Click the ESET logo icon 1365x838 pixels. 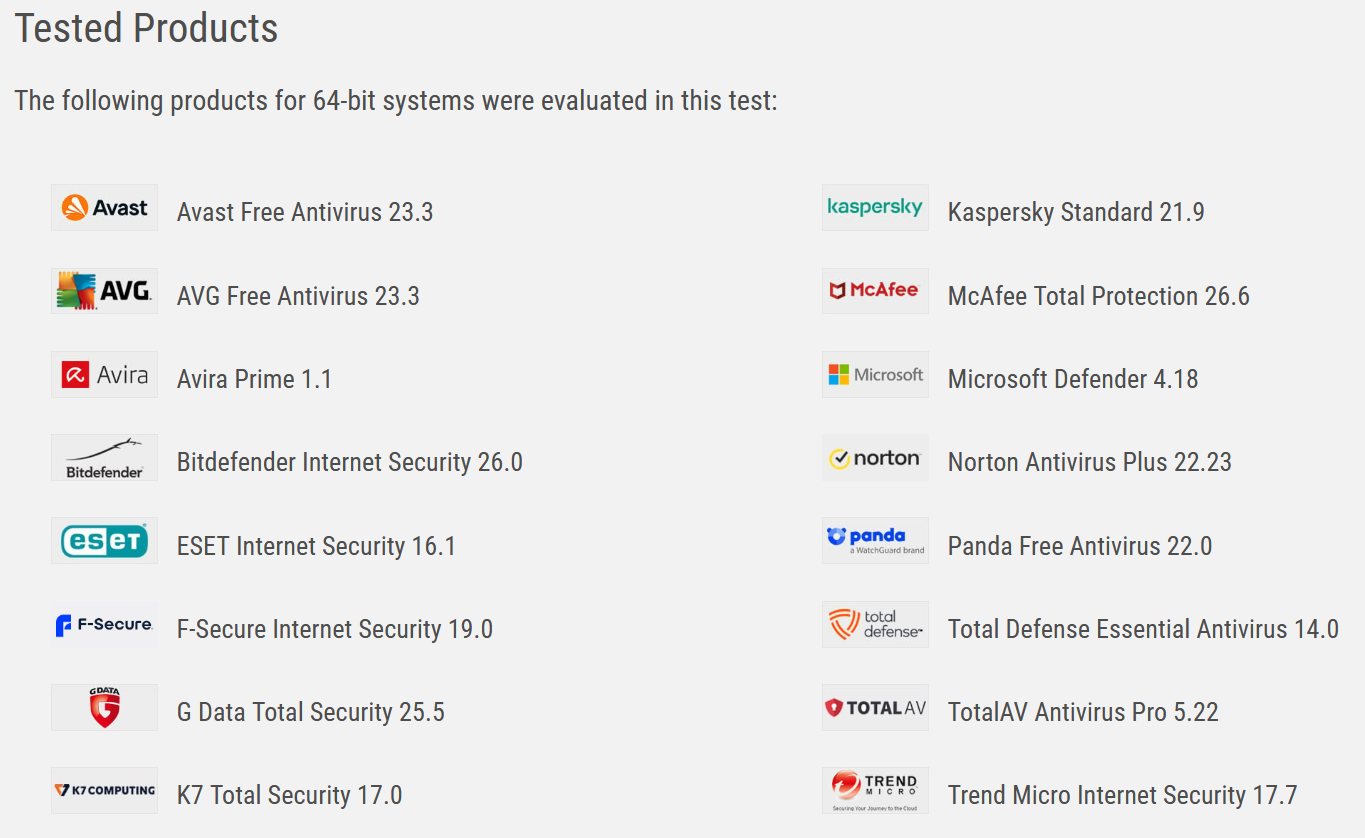(x=104, y=541)
